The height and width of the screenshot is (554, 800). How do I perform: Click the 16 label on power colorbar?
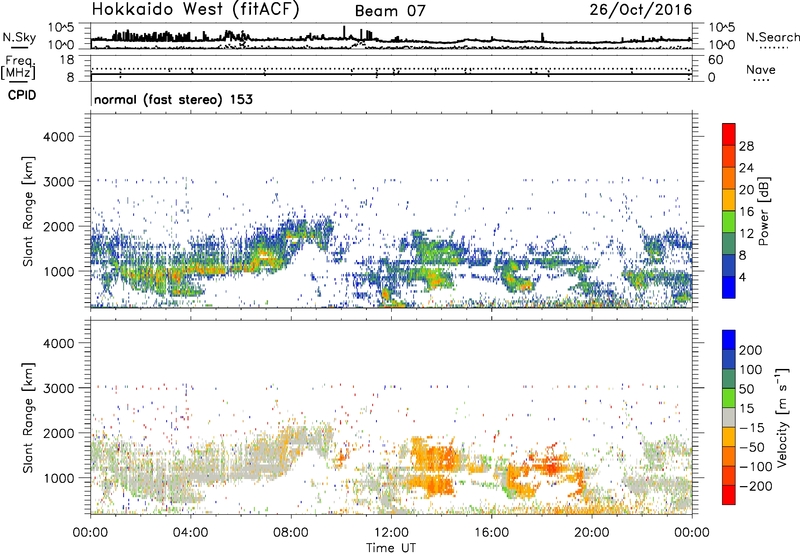point(746,212)
